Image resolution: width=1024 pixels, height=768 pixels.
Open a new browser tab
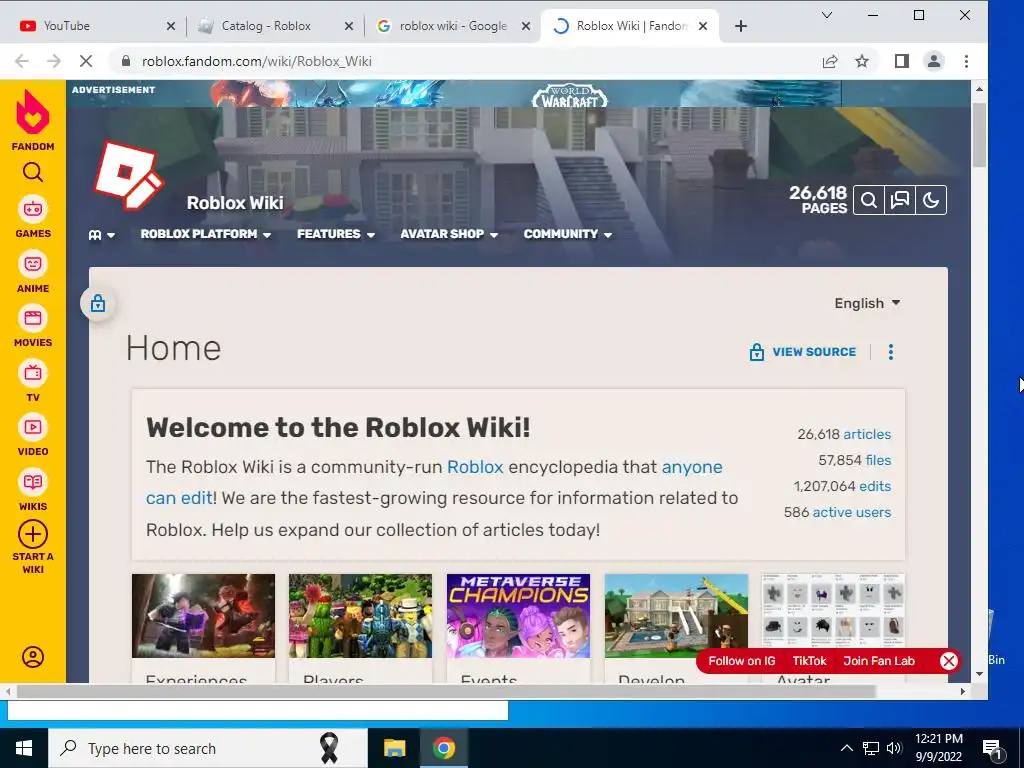(741, 26)
